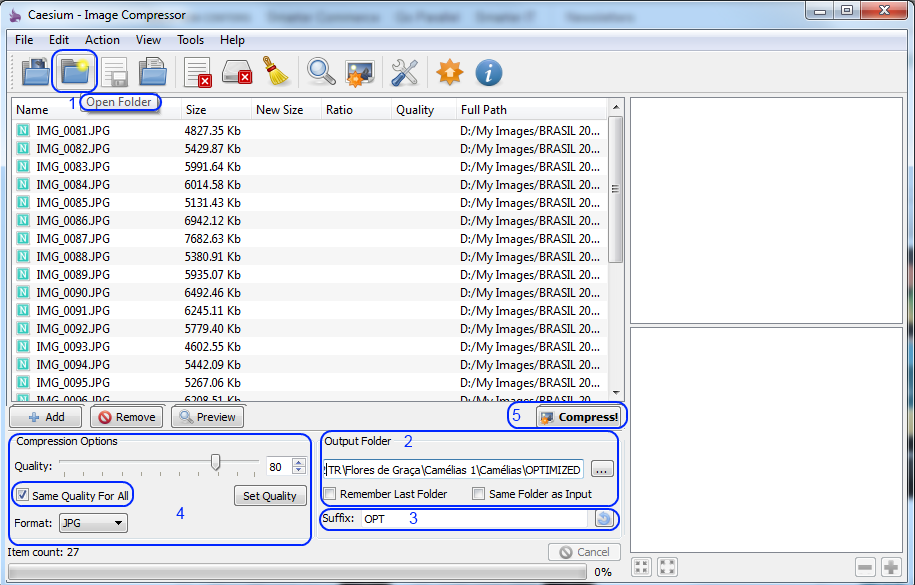
Task: Click the Quality value field showing 80
Action: (x=278, y=466)
